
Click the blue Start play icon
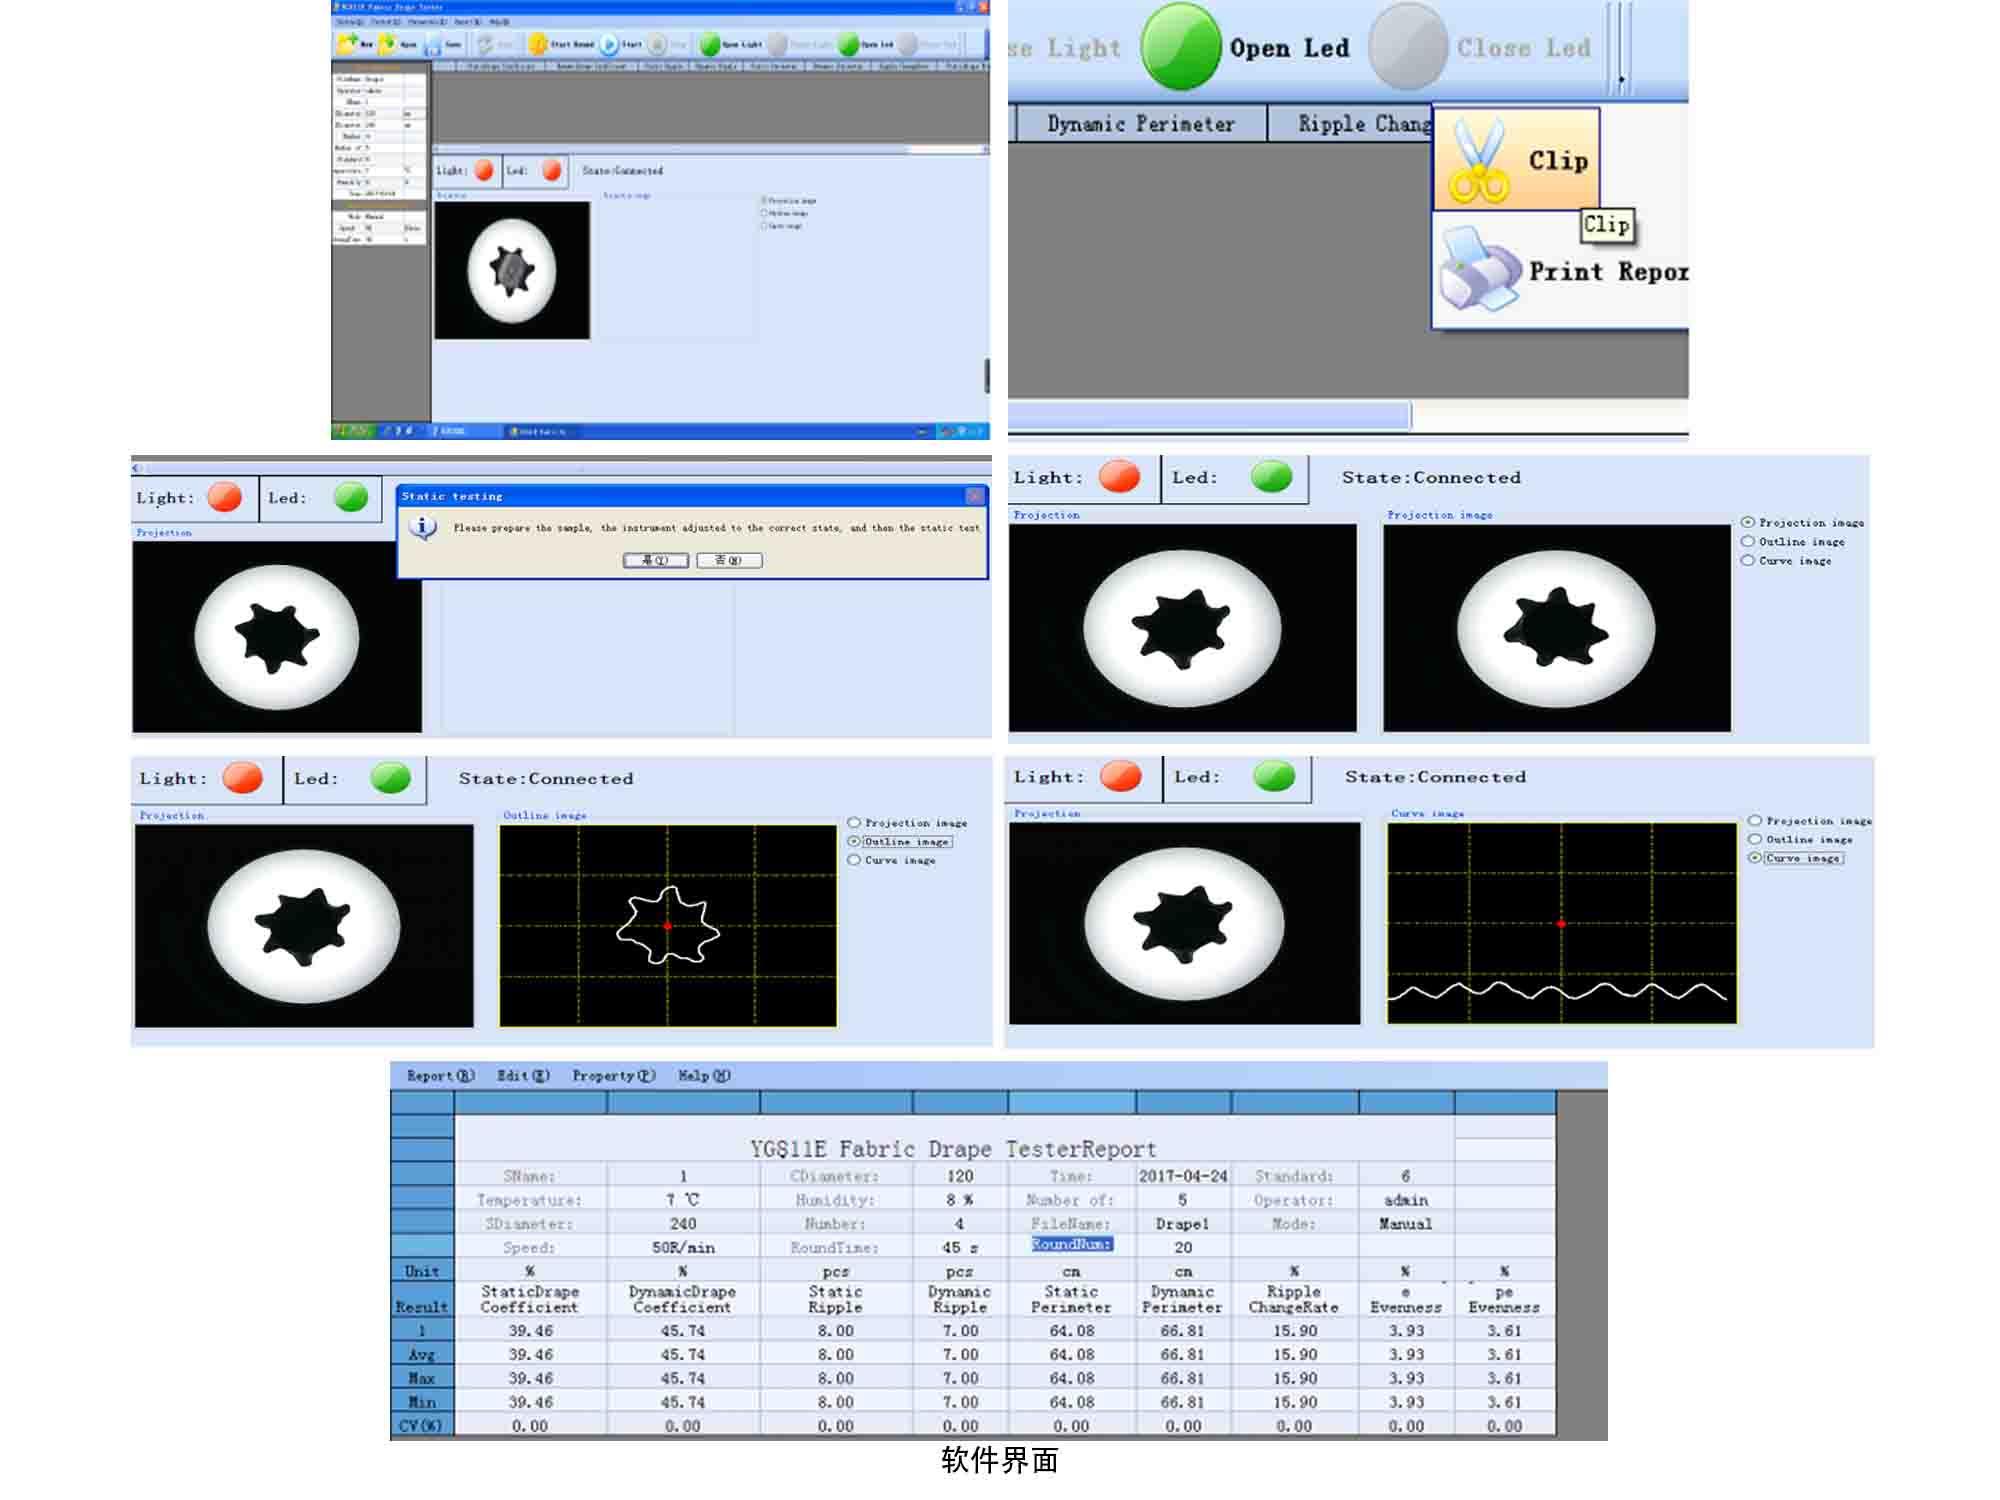pos(609,44)
